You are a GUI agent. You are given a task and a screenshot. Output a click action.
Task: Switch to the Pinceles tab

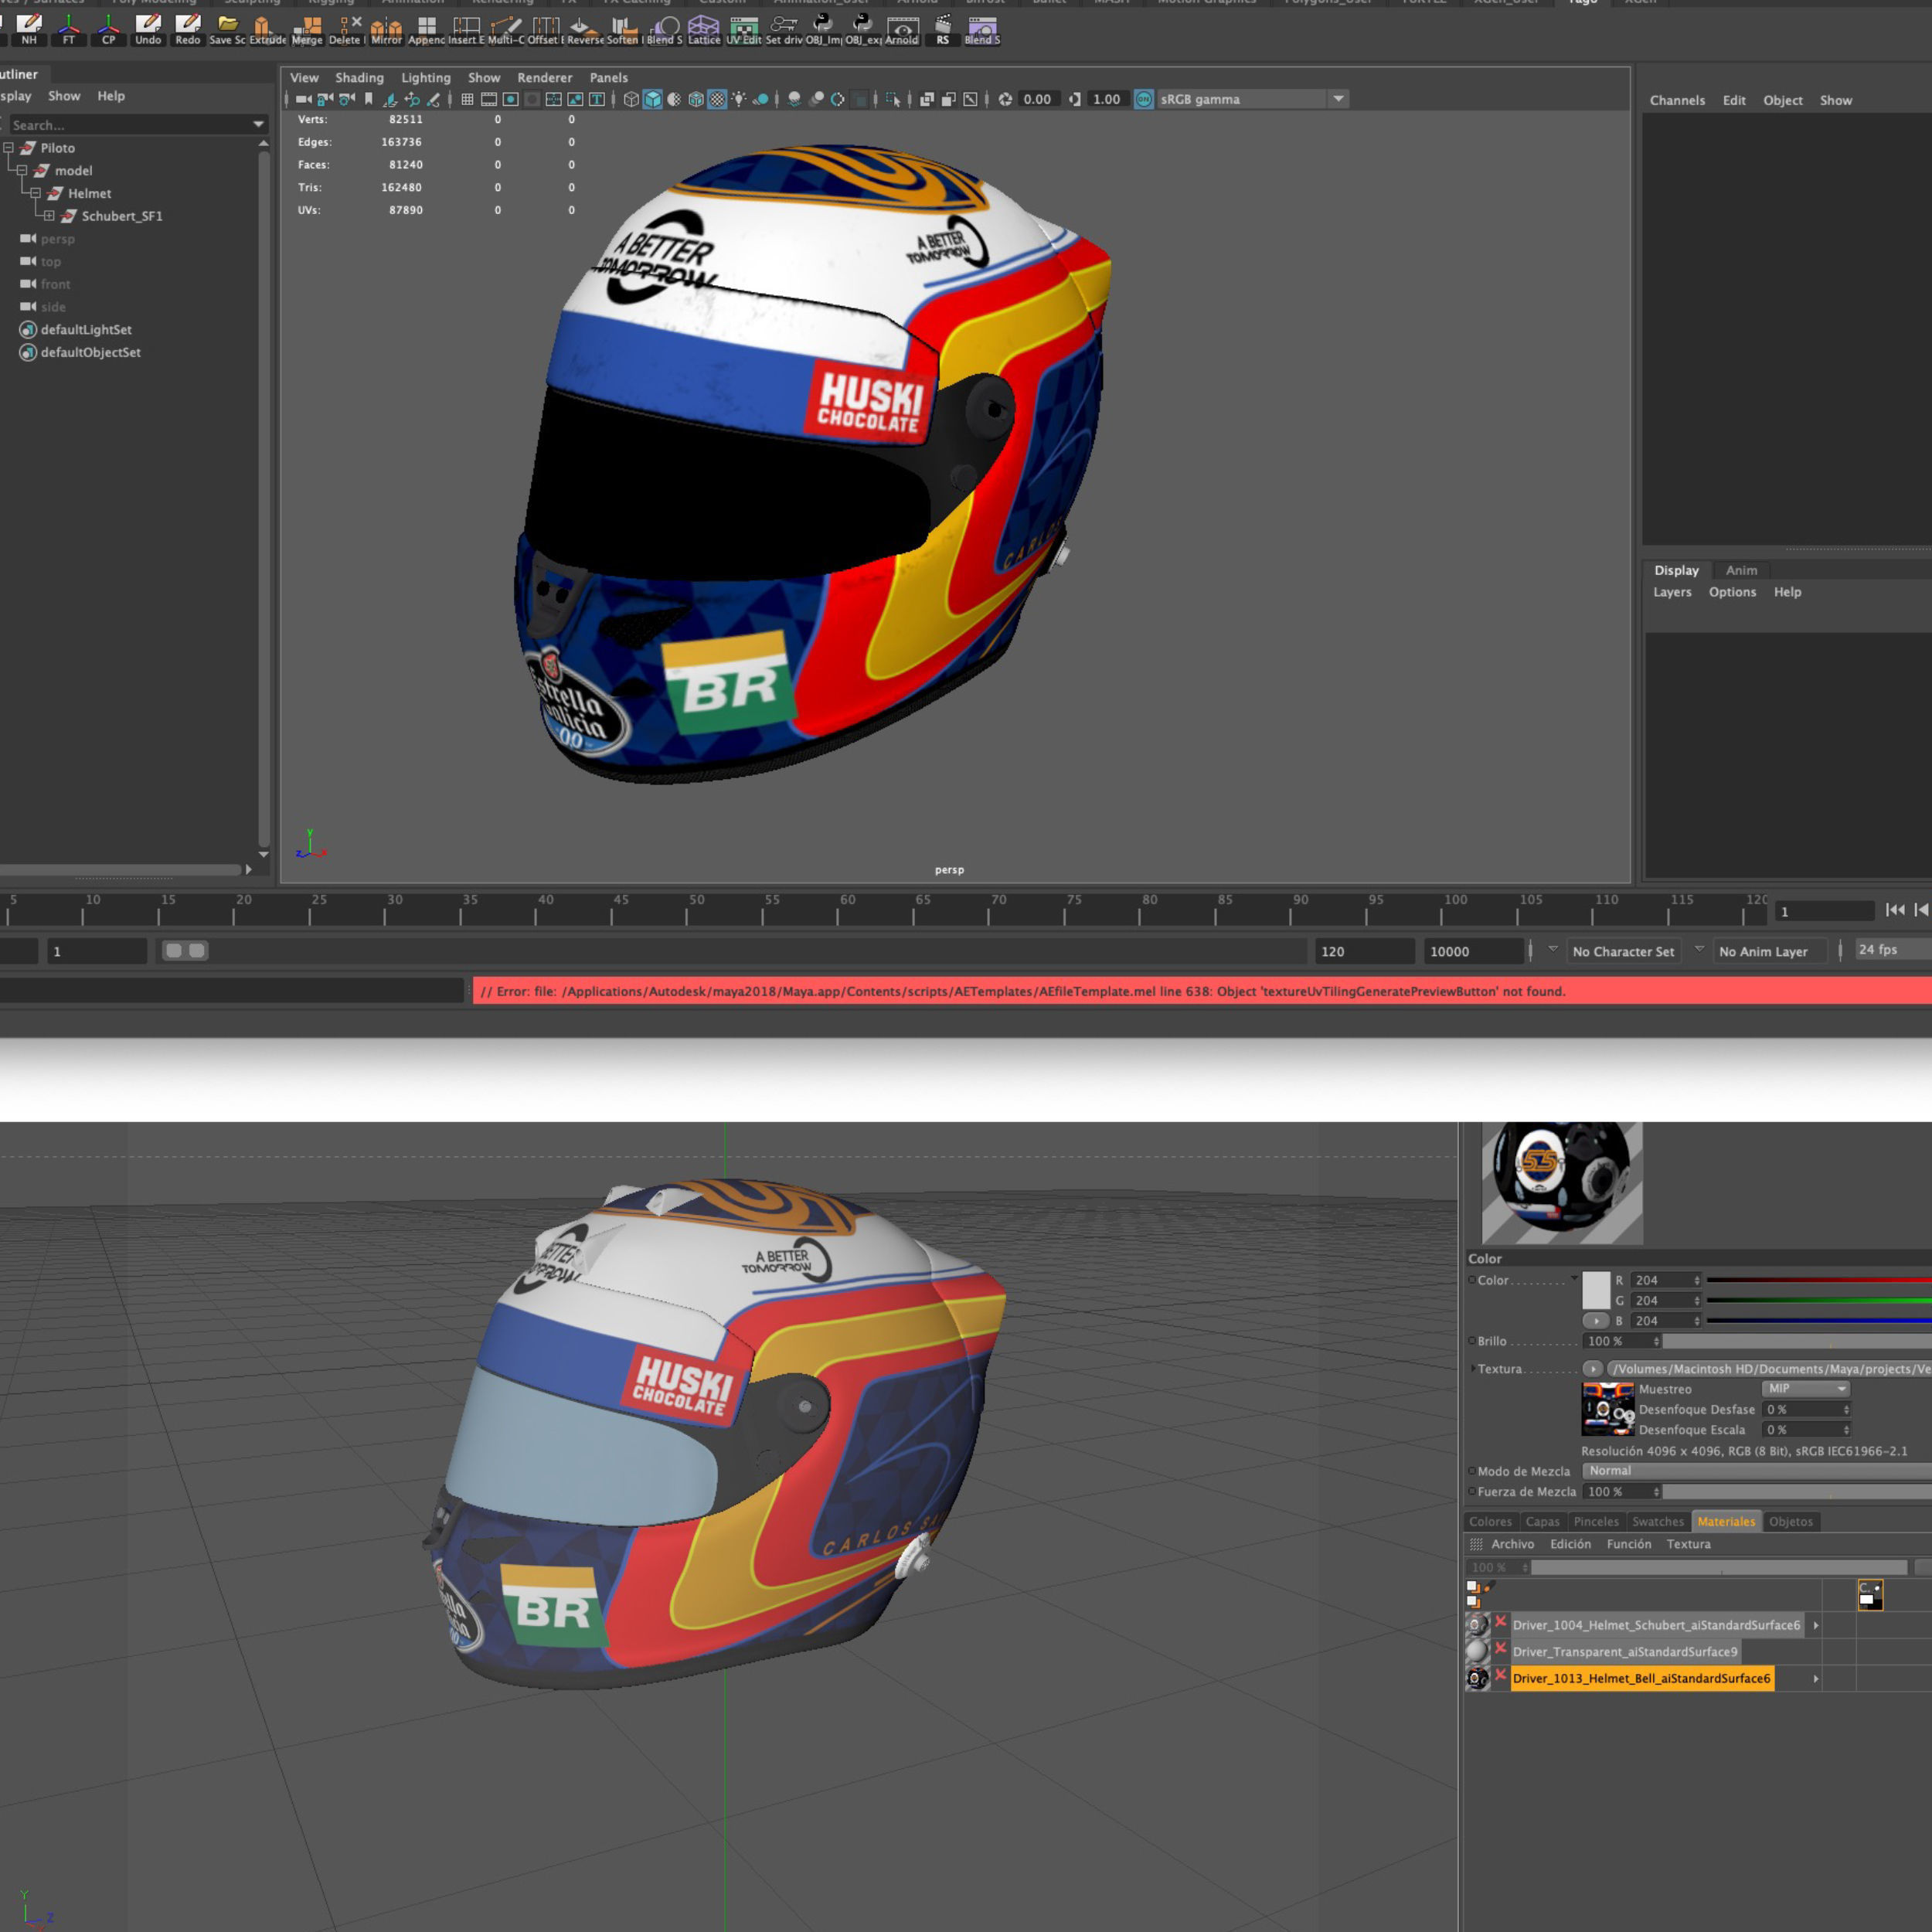(1596, 1521)
